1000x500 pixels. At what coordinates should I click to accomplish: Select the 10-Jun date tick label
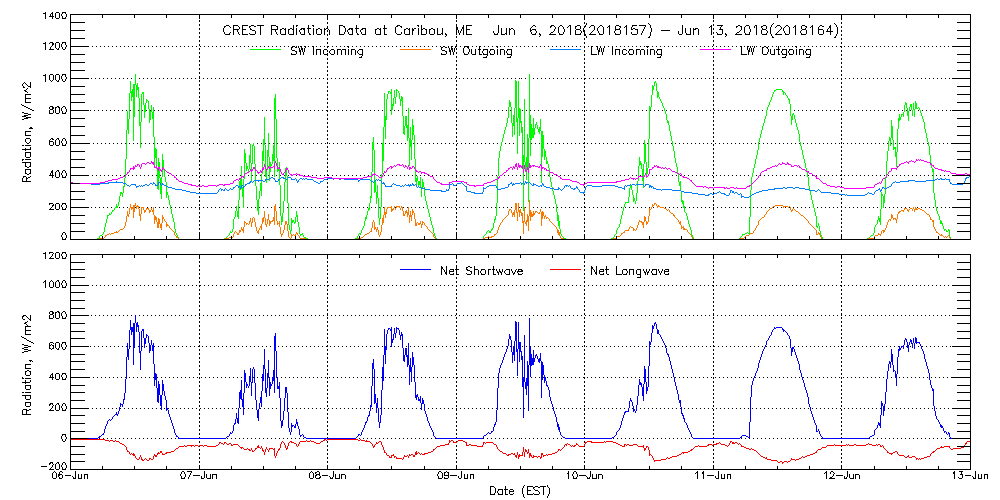click(x=584, y=476)
